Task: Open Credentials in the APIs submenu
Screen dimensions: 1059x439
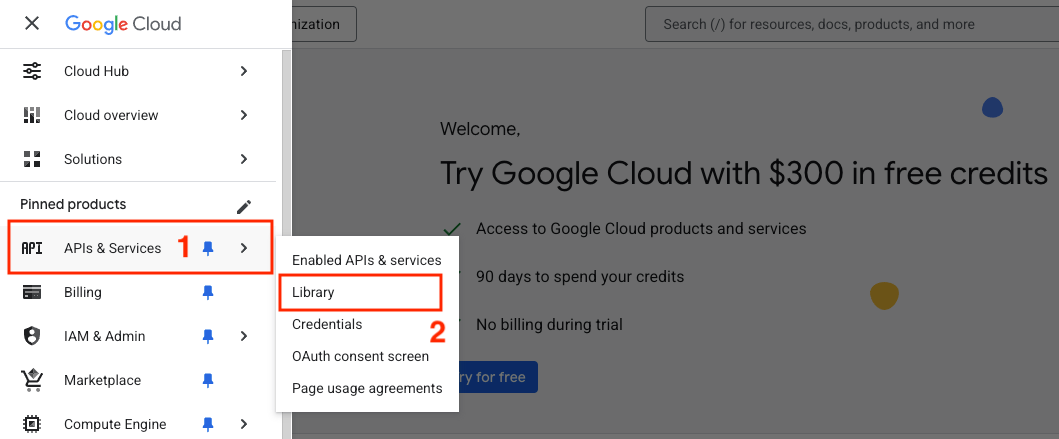Action: 327,324
